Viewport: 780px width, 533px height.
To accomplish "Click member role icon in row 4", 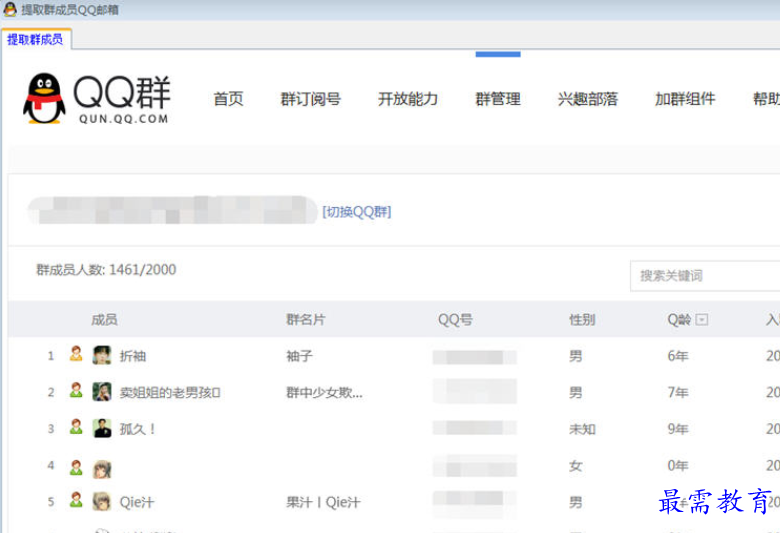I will tap(76, 468).
